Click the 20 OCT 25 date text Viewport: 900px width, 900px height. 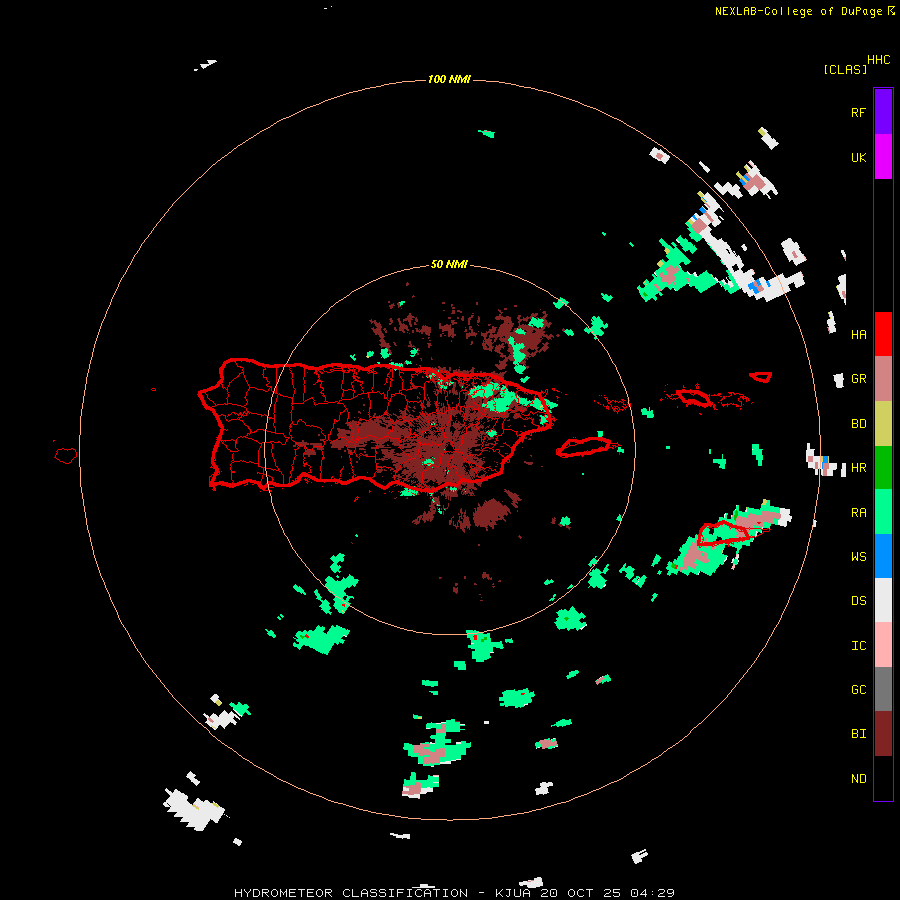tap(578, 893)
